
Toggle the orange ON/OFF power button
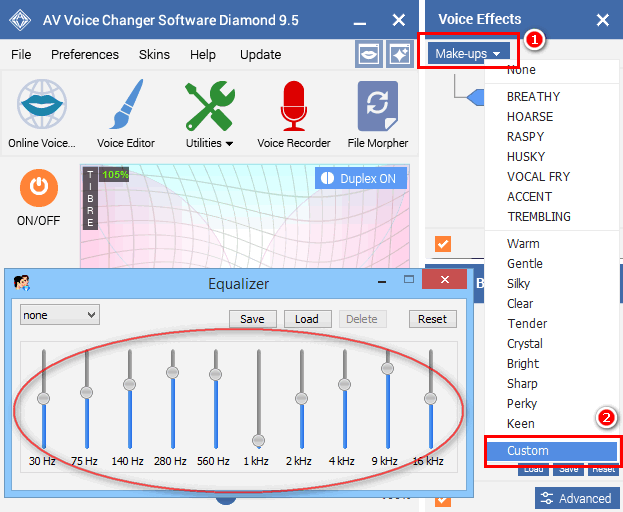click(x=39, y=188)
